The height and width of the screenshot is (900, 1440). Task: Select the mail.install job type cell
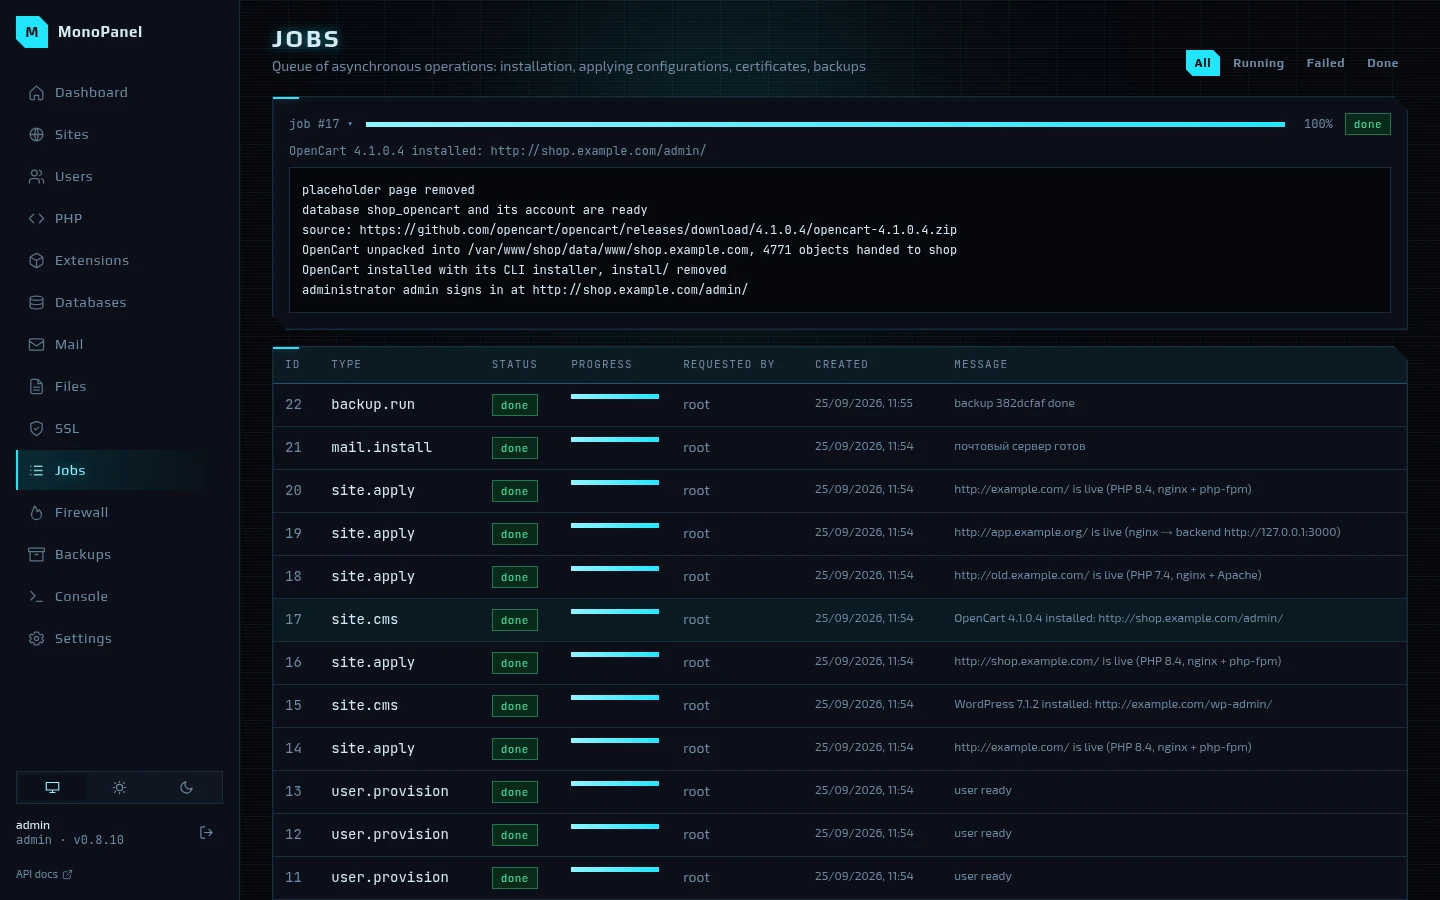pyautogui.click(x=382, y=448)
